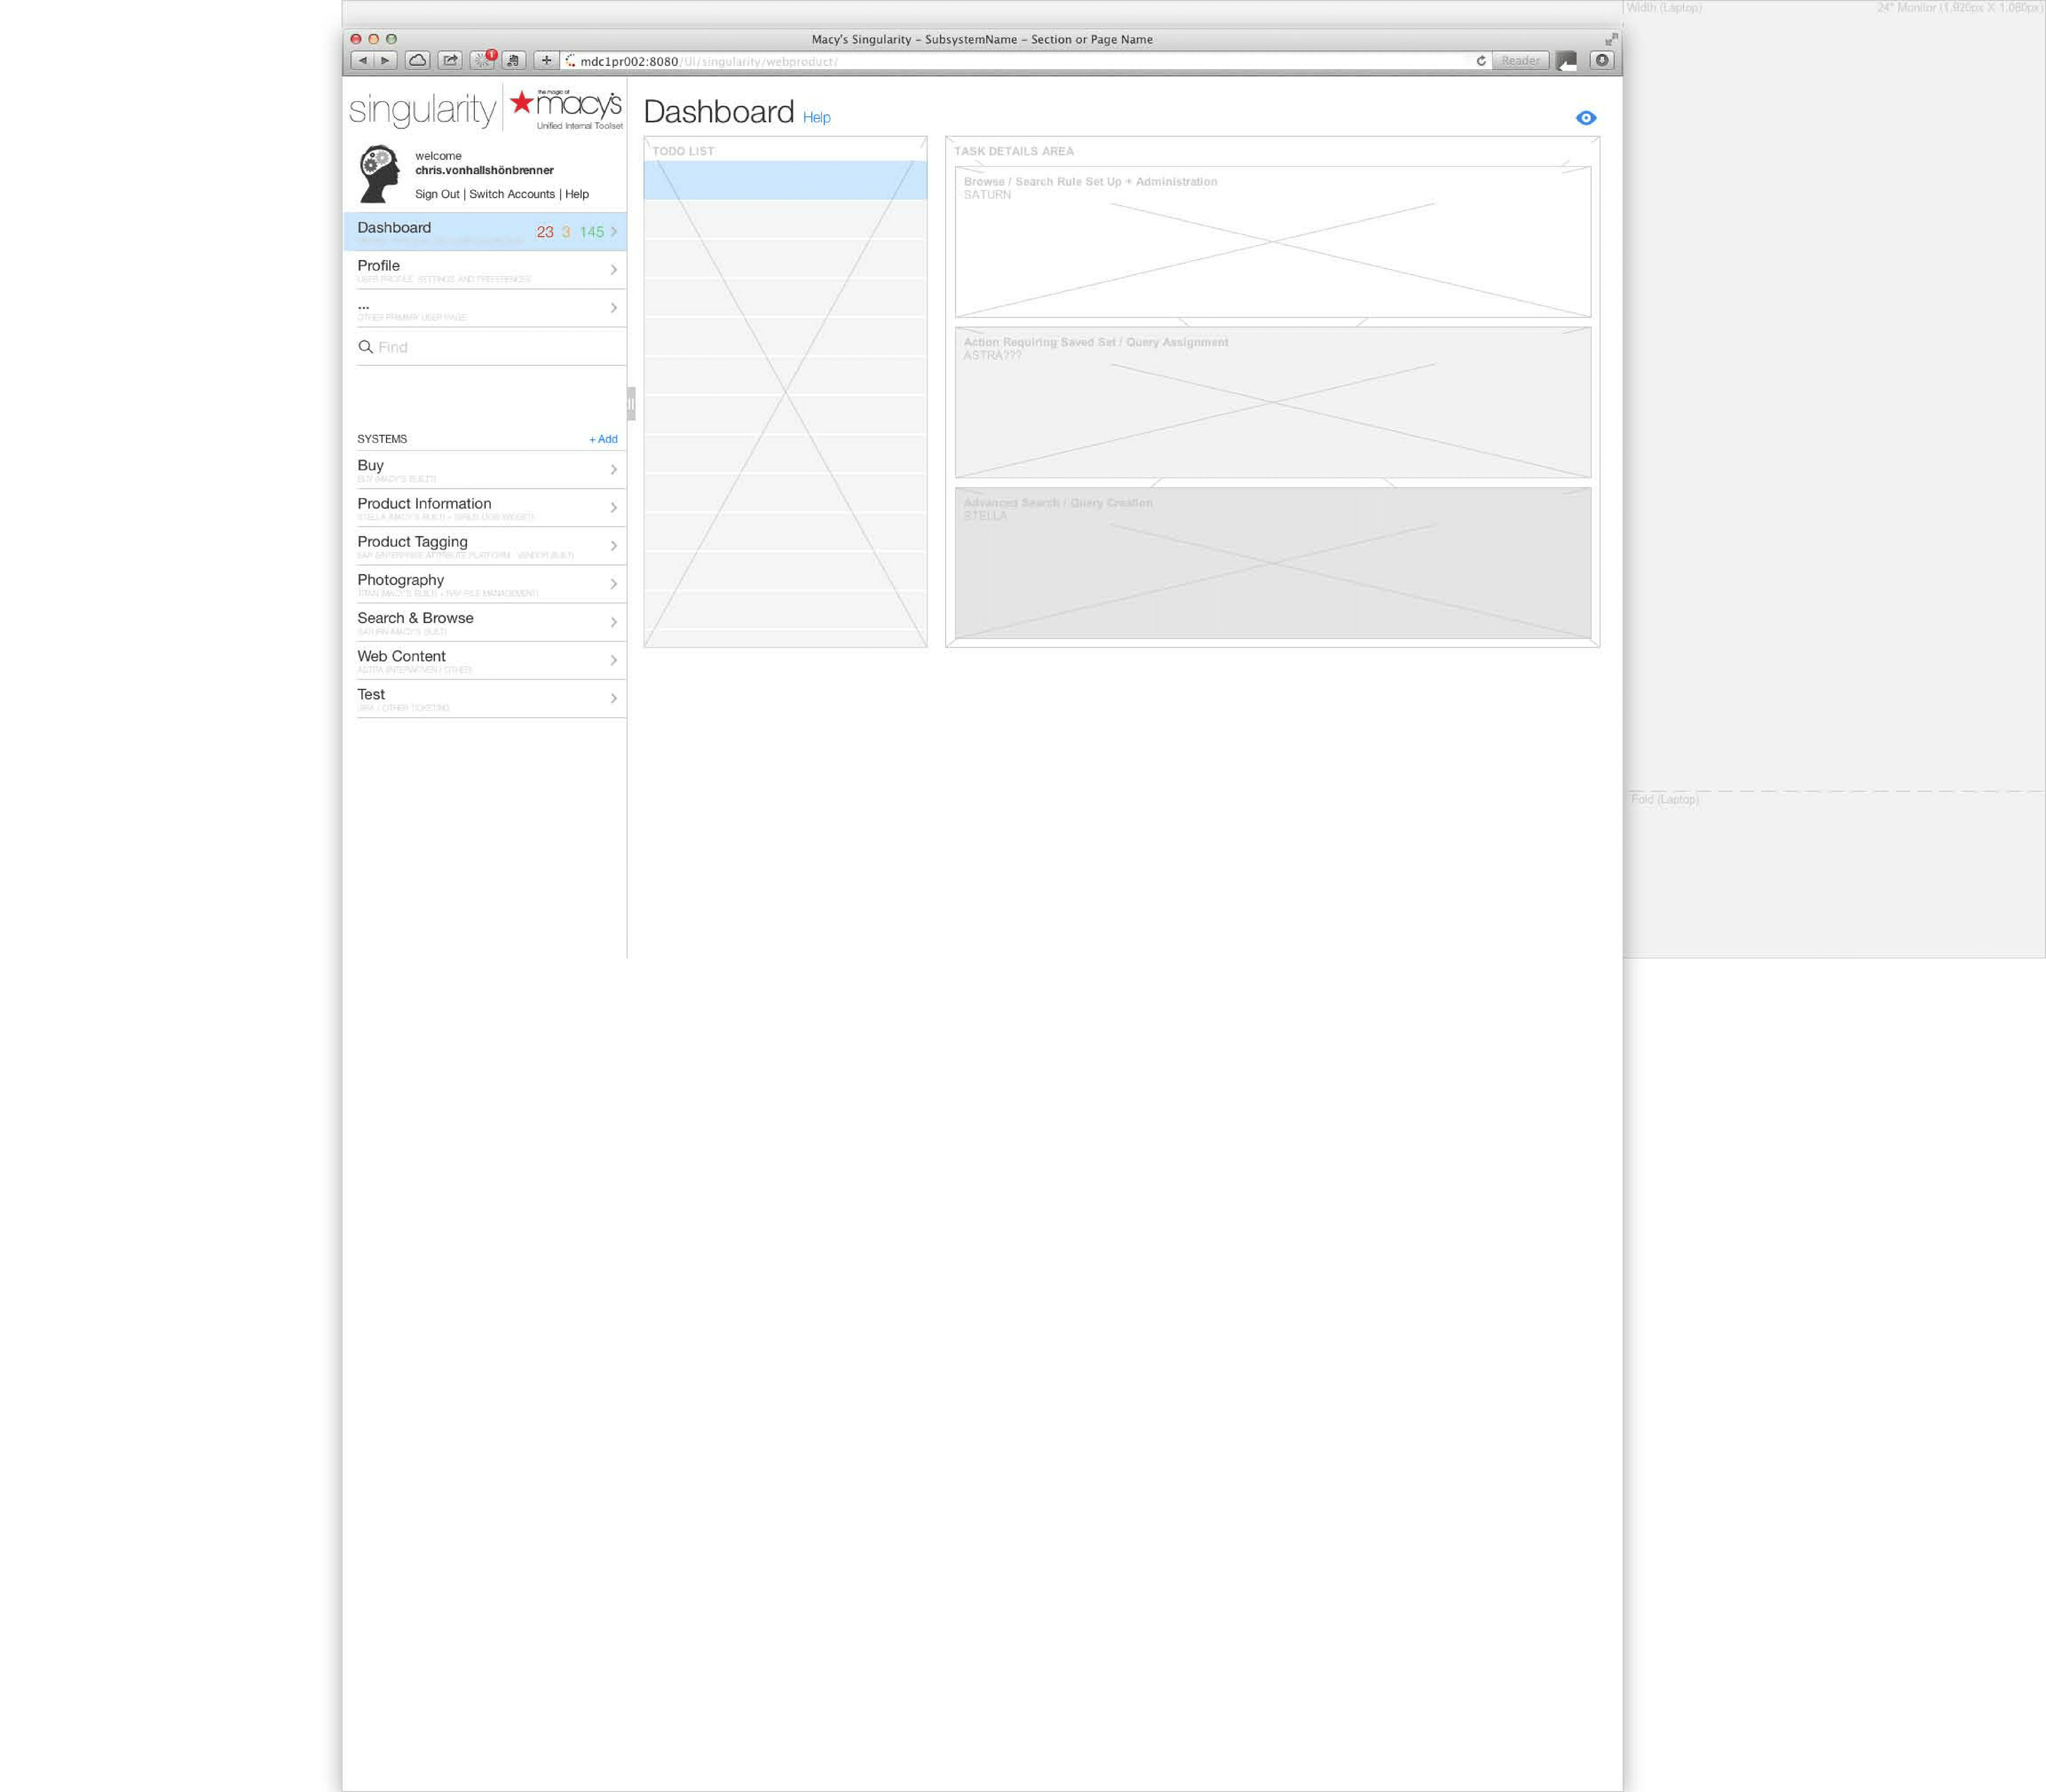Expand the Profile chevron in sidebar
Screen dimensions: 2046x1792
tap(613, 270)
